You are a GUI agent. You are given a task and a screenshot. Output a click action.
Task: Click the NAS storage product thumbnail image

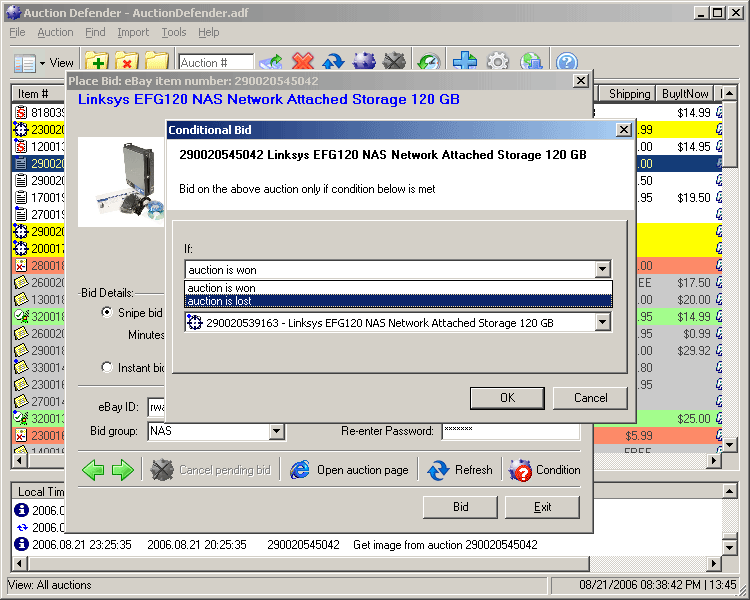point(121,182)
